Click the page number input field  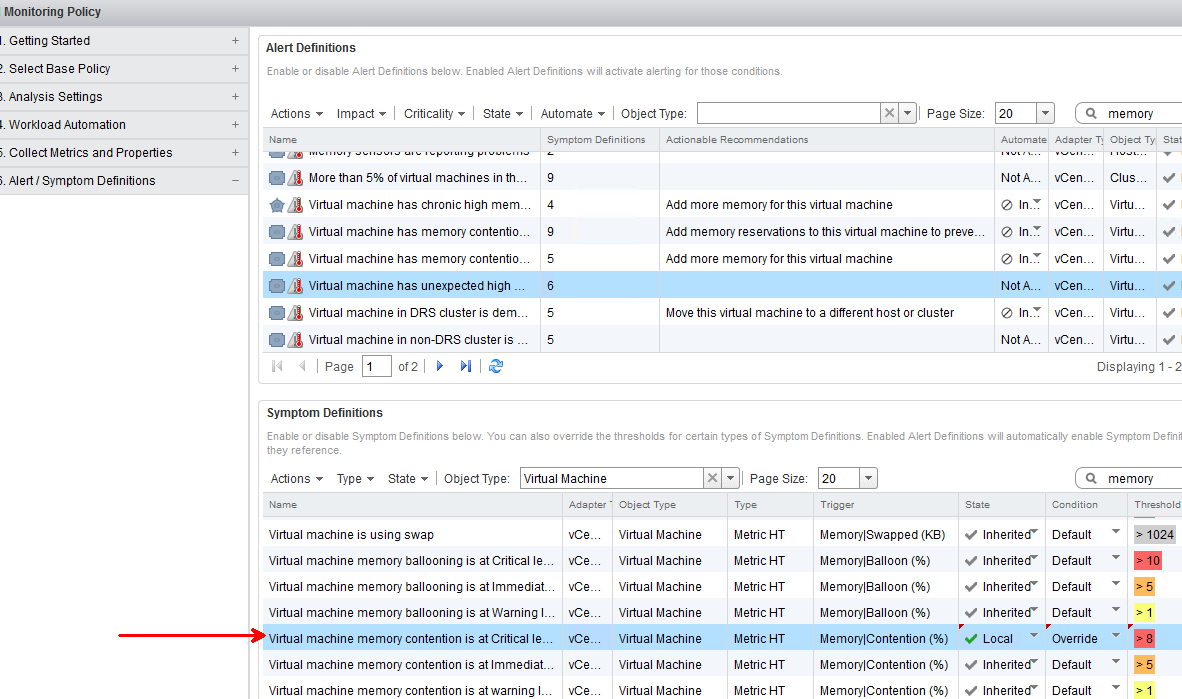377,367
